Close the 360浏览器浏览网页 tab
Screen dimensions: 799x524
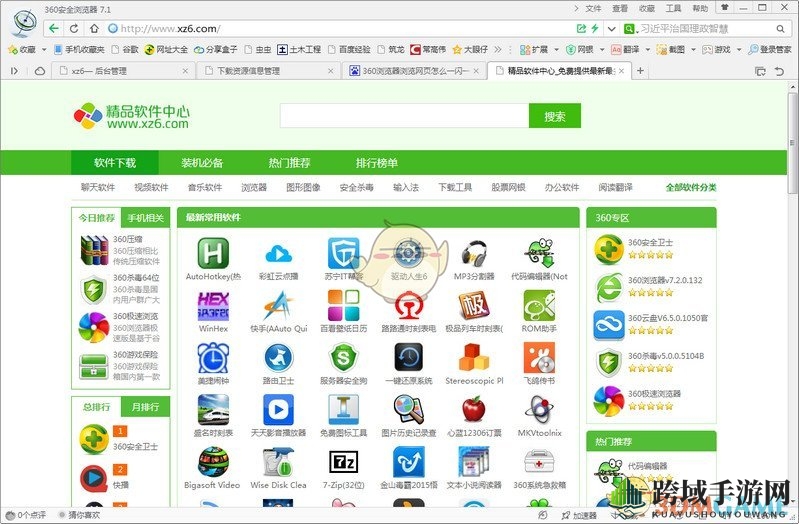click(x=476, y=71)
